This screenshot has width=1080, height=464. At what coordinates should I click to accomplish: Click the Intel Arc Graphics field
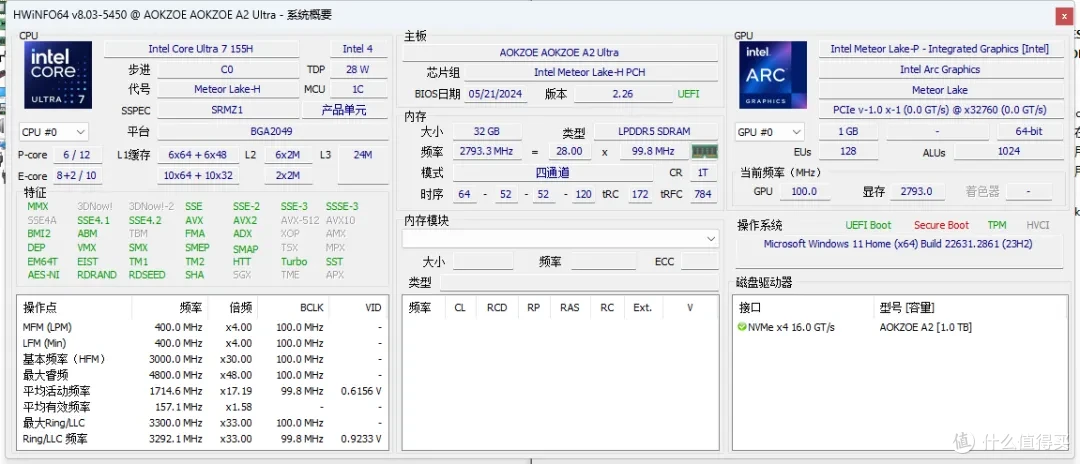click(939, 70)
